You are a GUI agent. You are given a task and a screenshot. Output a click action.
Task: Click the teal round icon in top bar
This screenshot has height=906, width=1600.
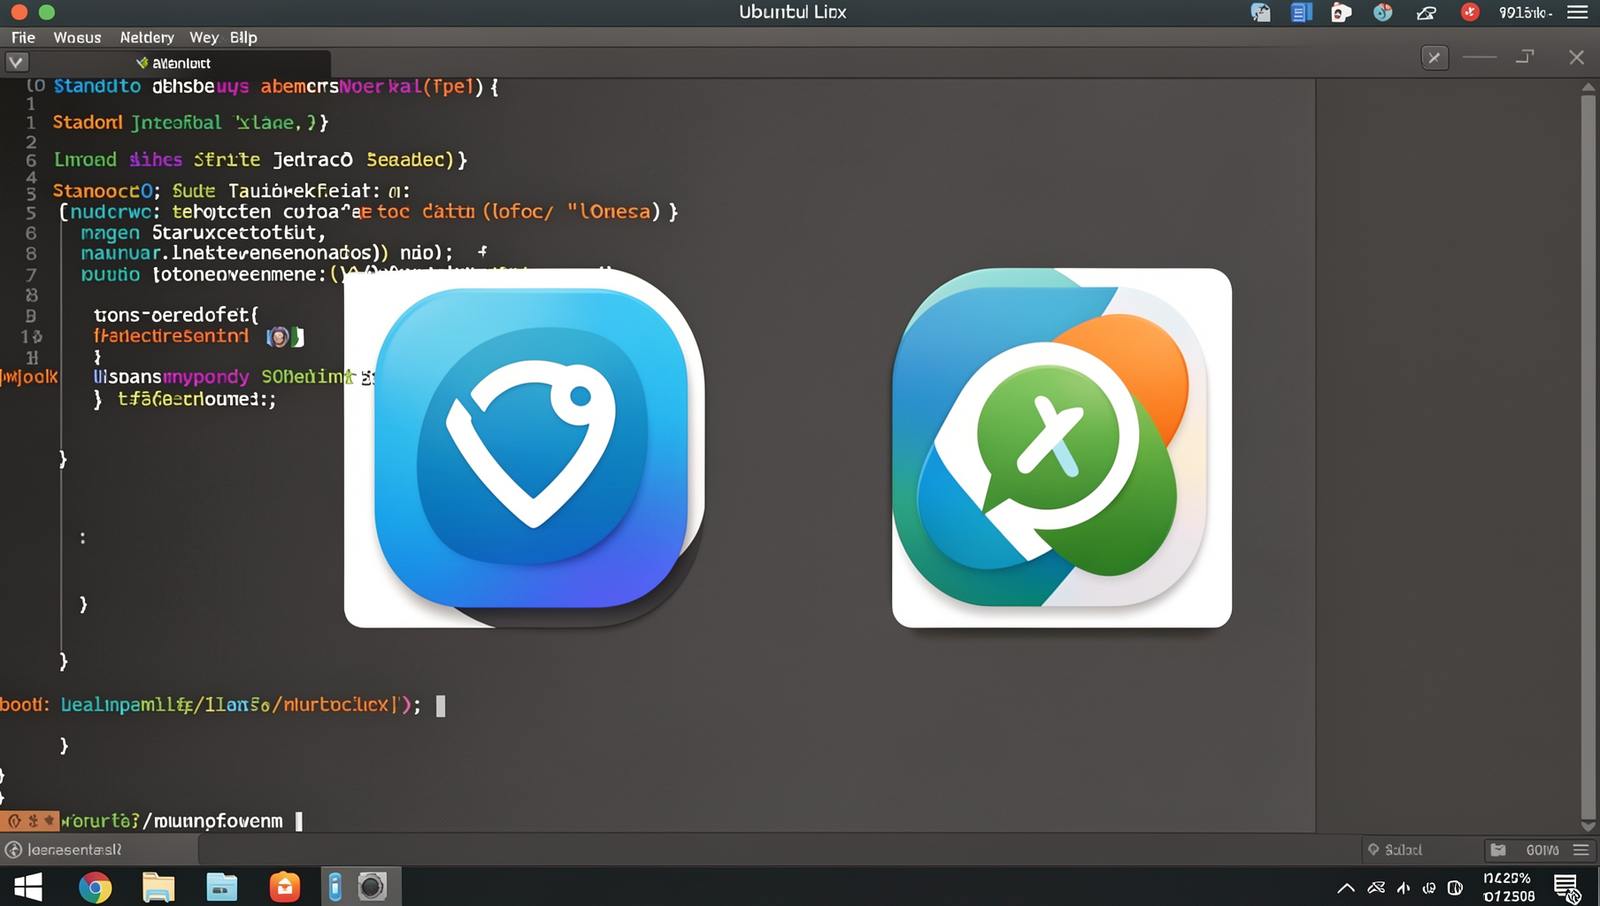tap(1383, 12)
